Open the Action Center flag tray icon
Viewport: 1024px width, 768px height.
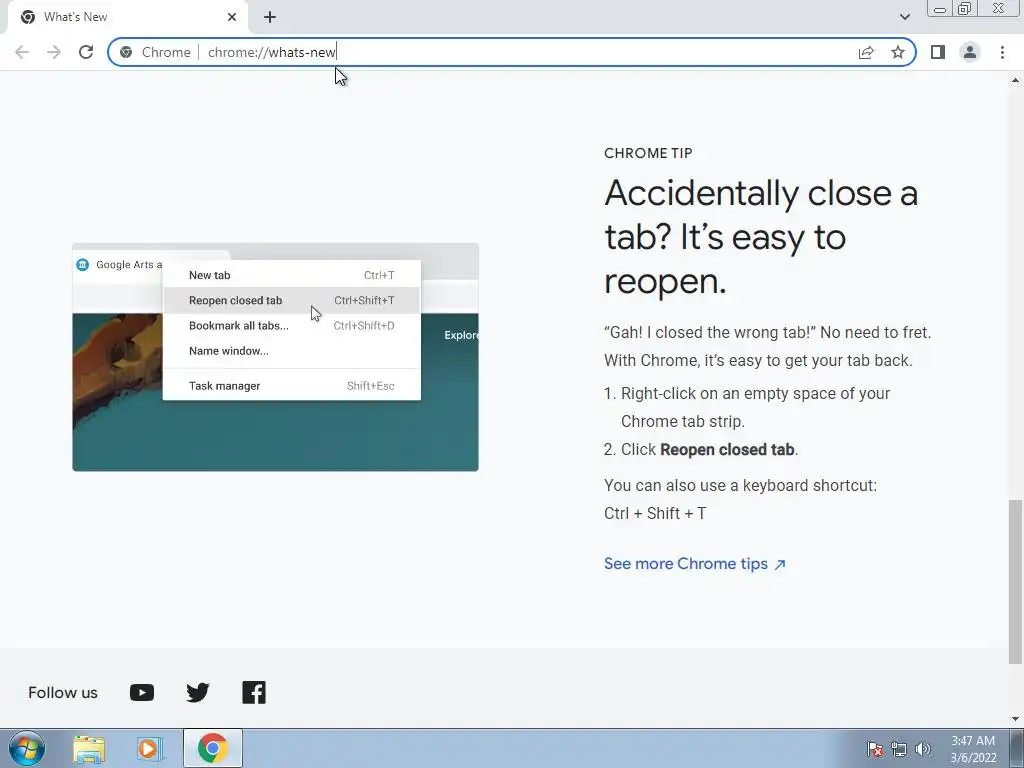point(874,749)
